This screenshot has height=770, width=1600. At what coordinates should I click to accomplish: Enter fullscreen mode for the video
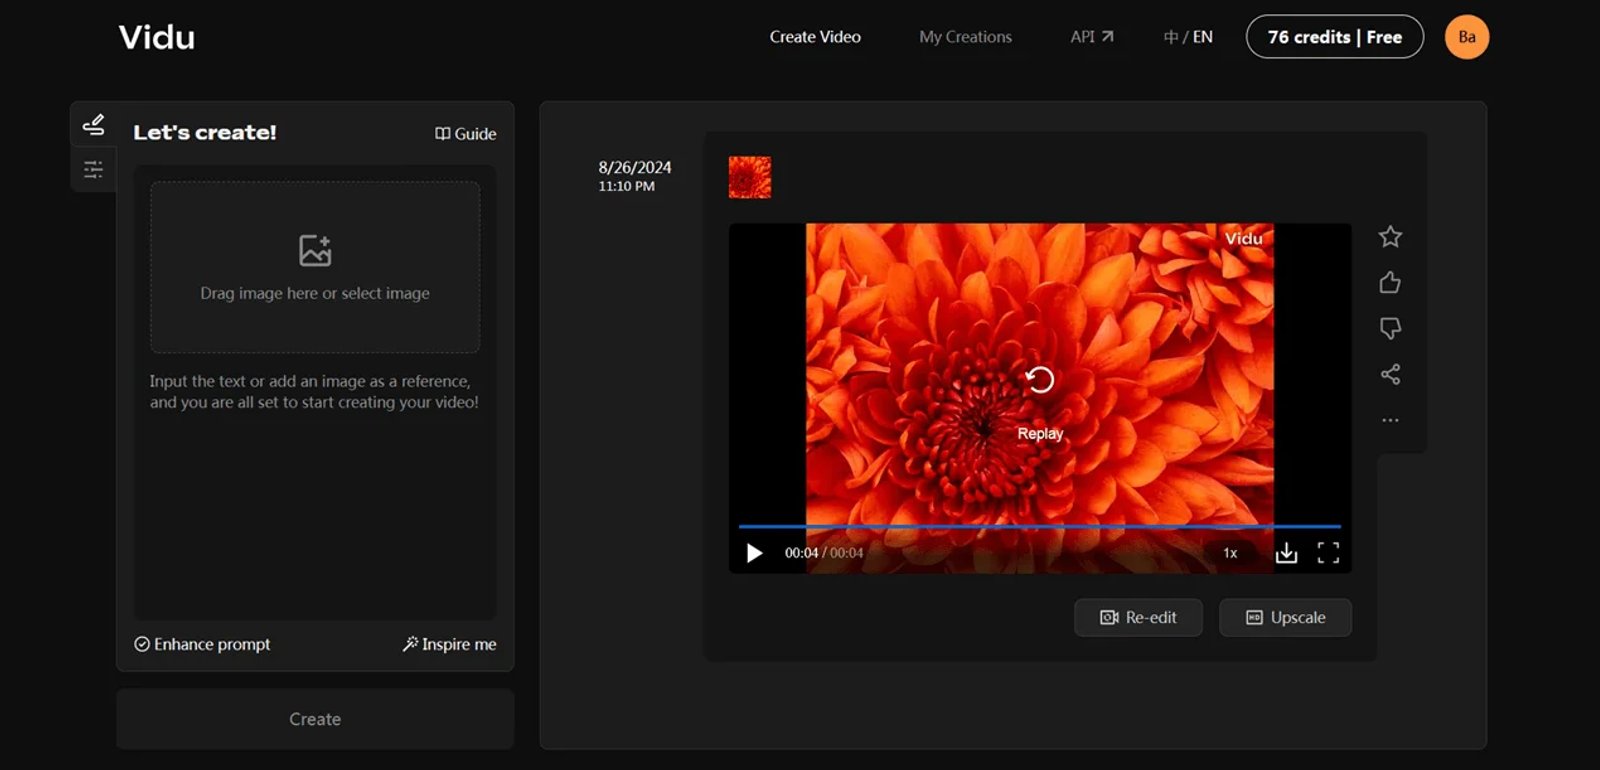[1328, 553]
